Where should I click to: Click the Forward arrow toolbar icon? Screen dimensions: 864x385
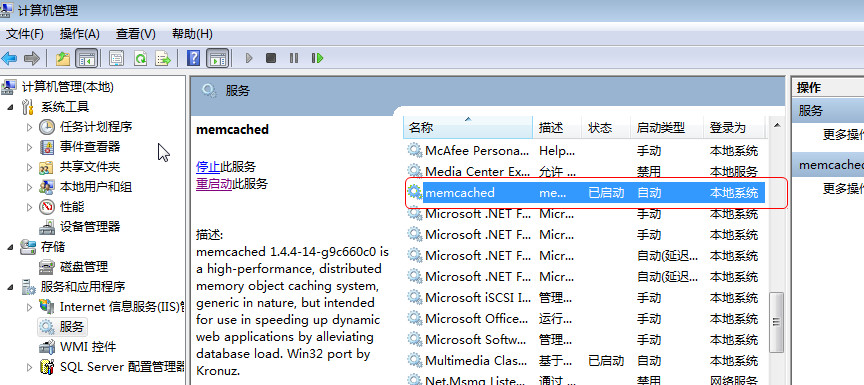[x=31, y=58]
